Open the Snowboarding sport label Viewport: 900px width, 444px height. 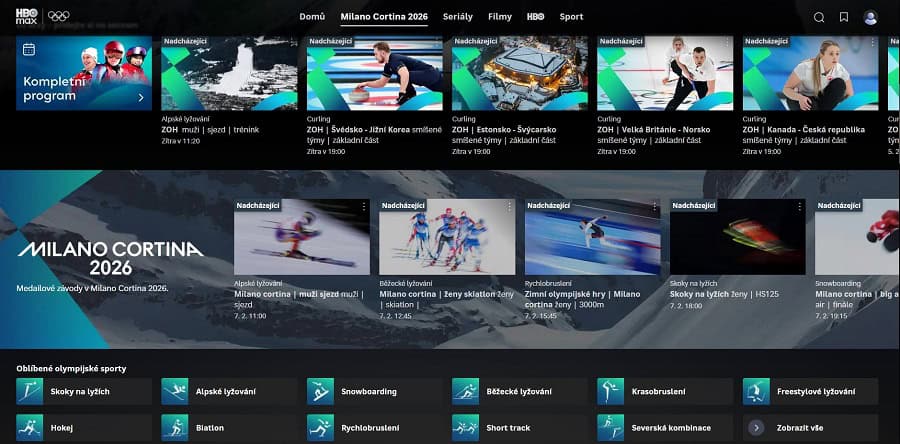click(x=369, y=392)
